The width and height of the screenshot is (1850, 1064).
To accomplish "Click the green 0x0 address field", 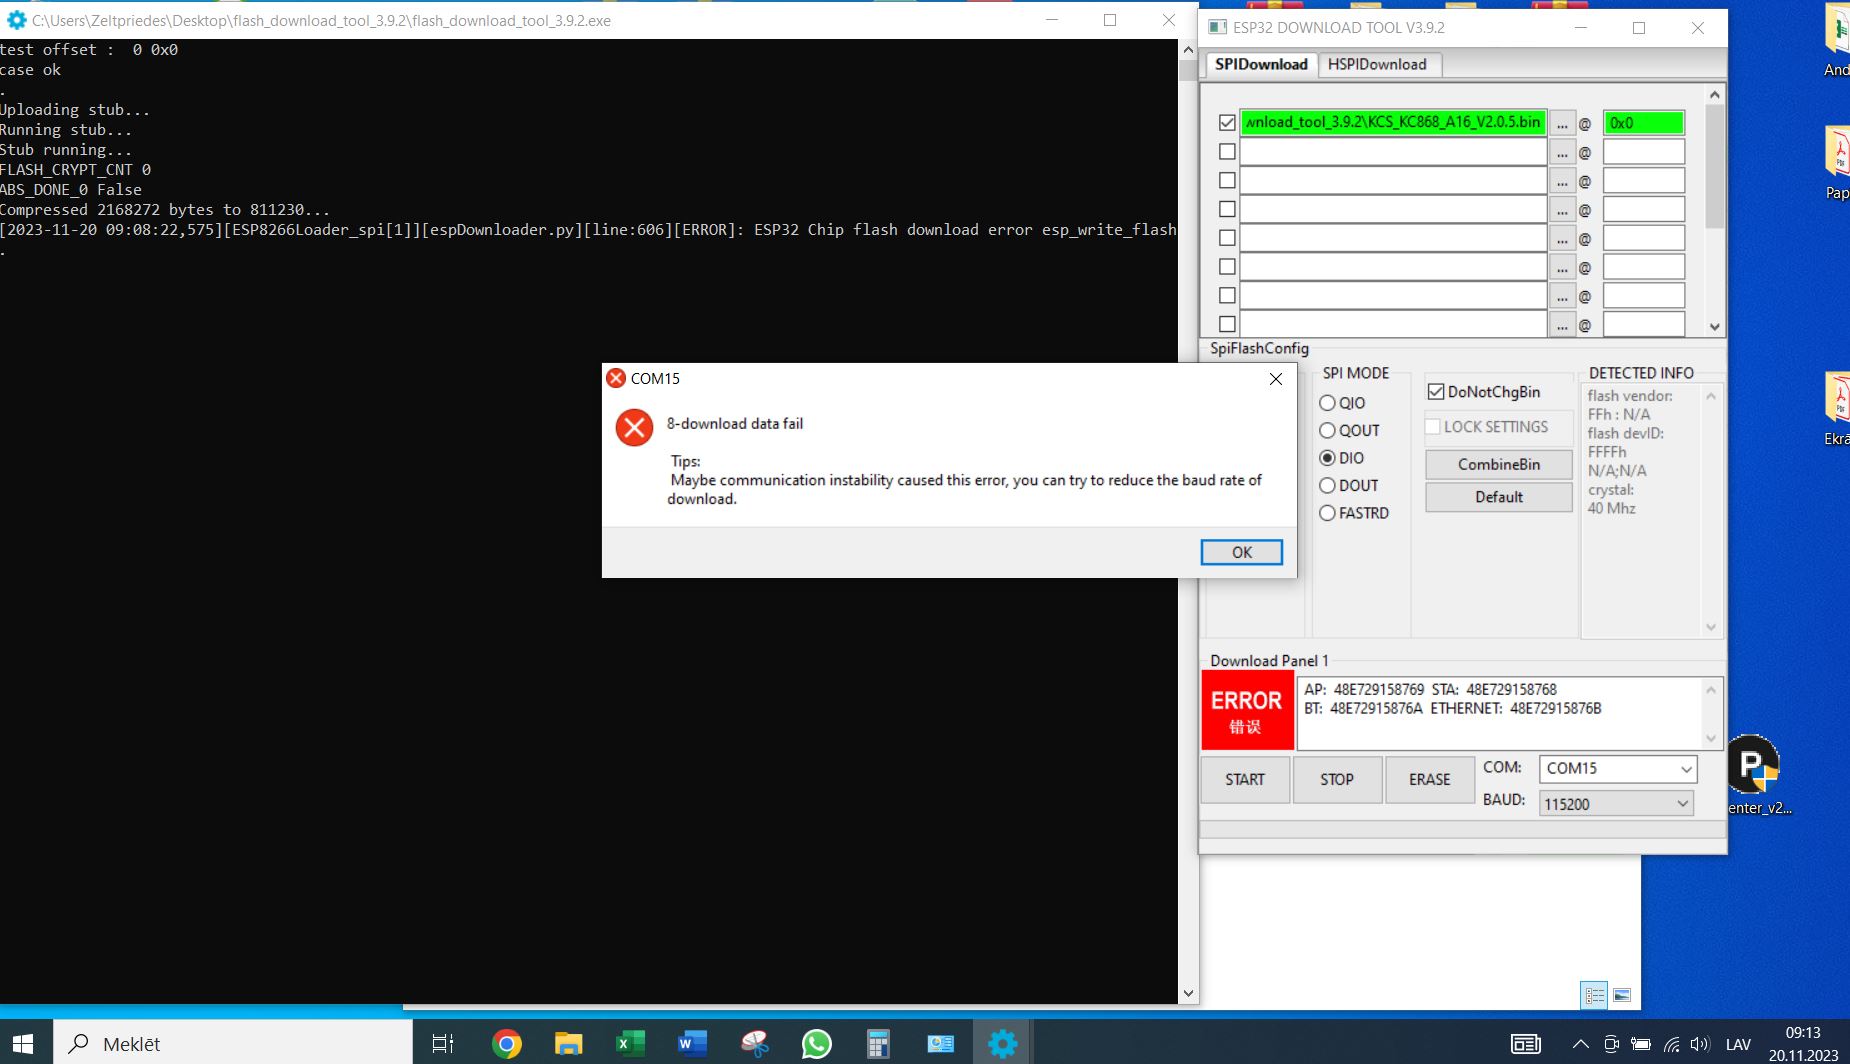I will [x=1643, y=123].
